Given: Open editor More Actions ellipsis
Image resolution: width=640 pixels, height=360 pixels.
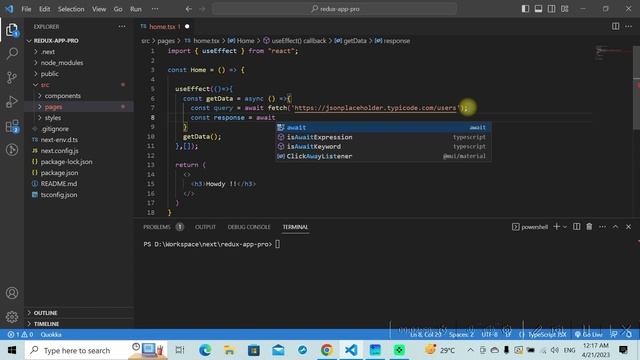Looking at the screenshot, I should point(628,27).
